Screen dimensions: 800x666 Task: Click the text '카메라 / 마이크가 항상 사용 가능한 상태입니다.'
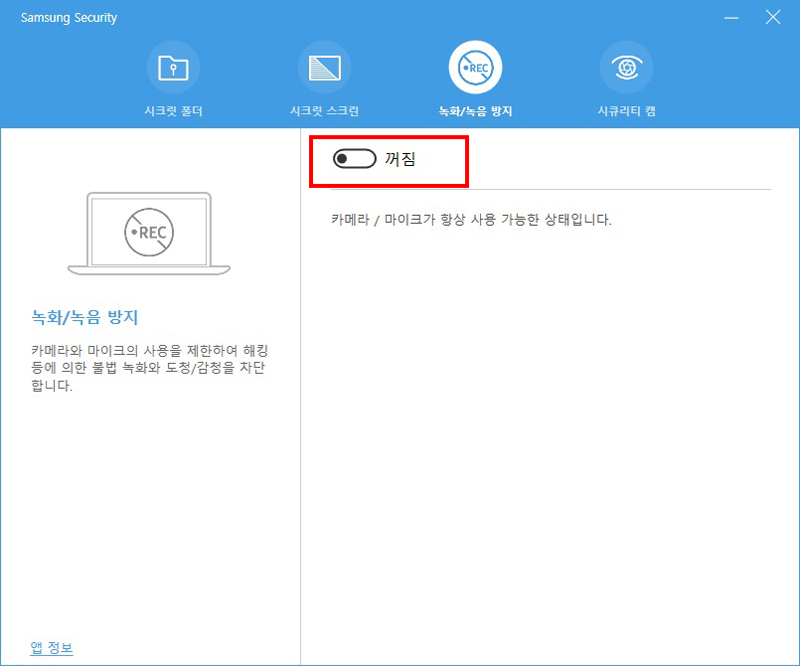(471, 220)
